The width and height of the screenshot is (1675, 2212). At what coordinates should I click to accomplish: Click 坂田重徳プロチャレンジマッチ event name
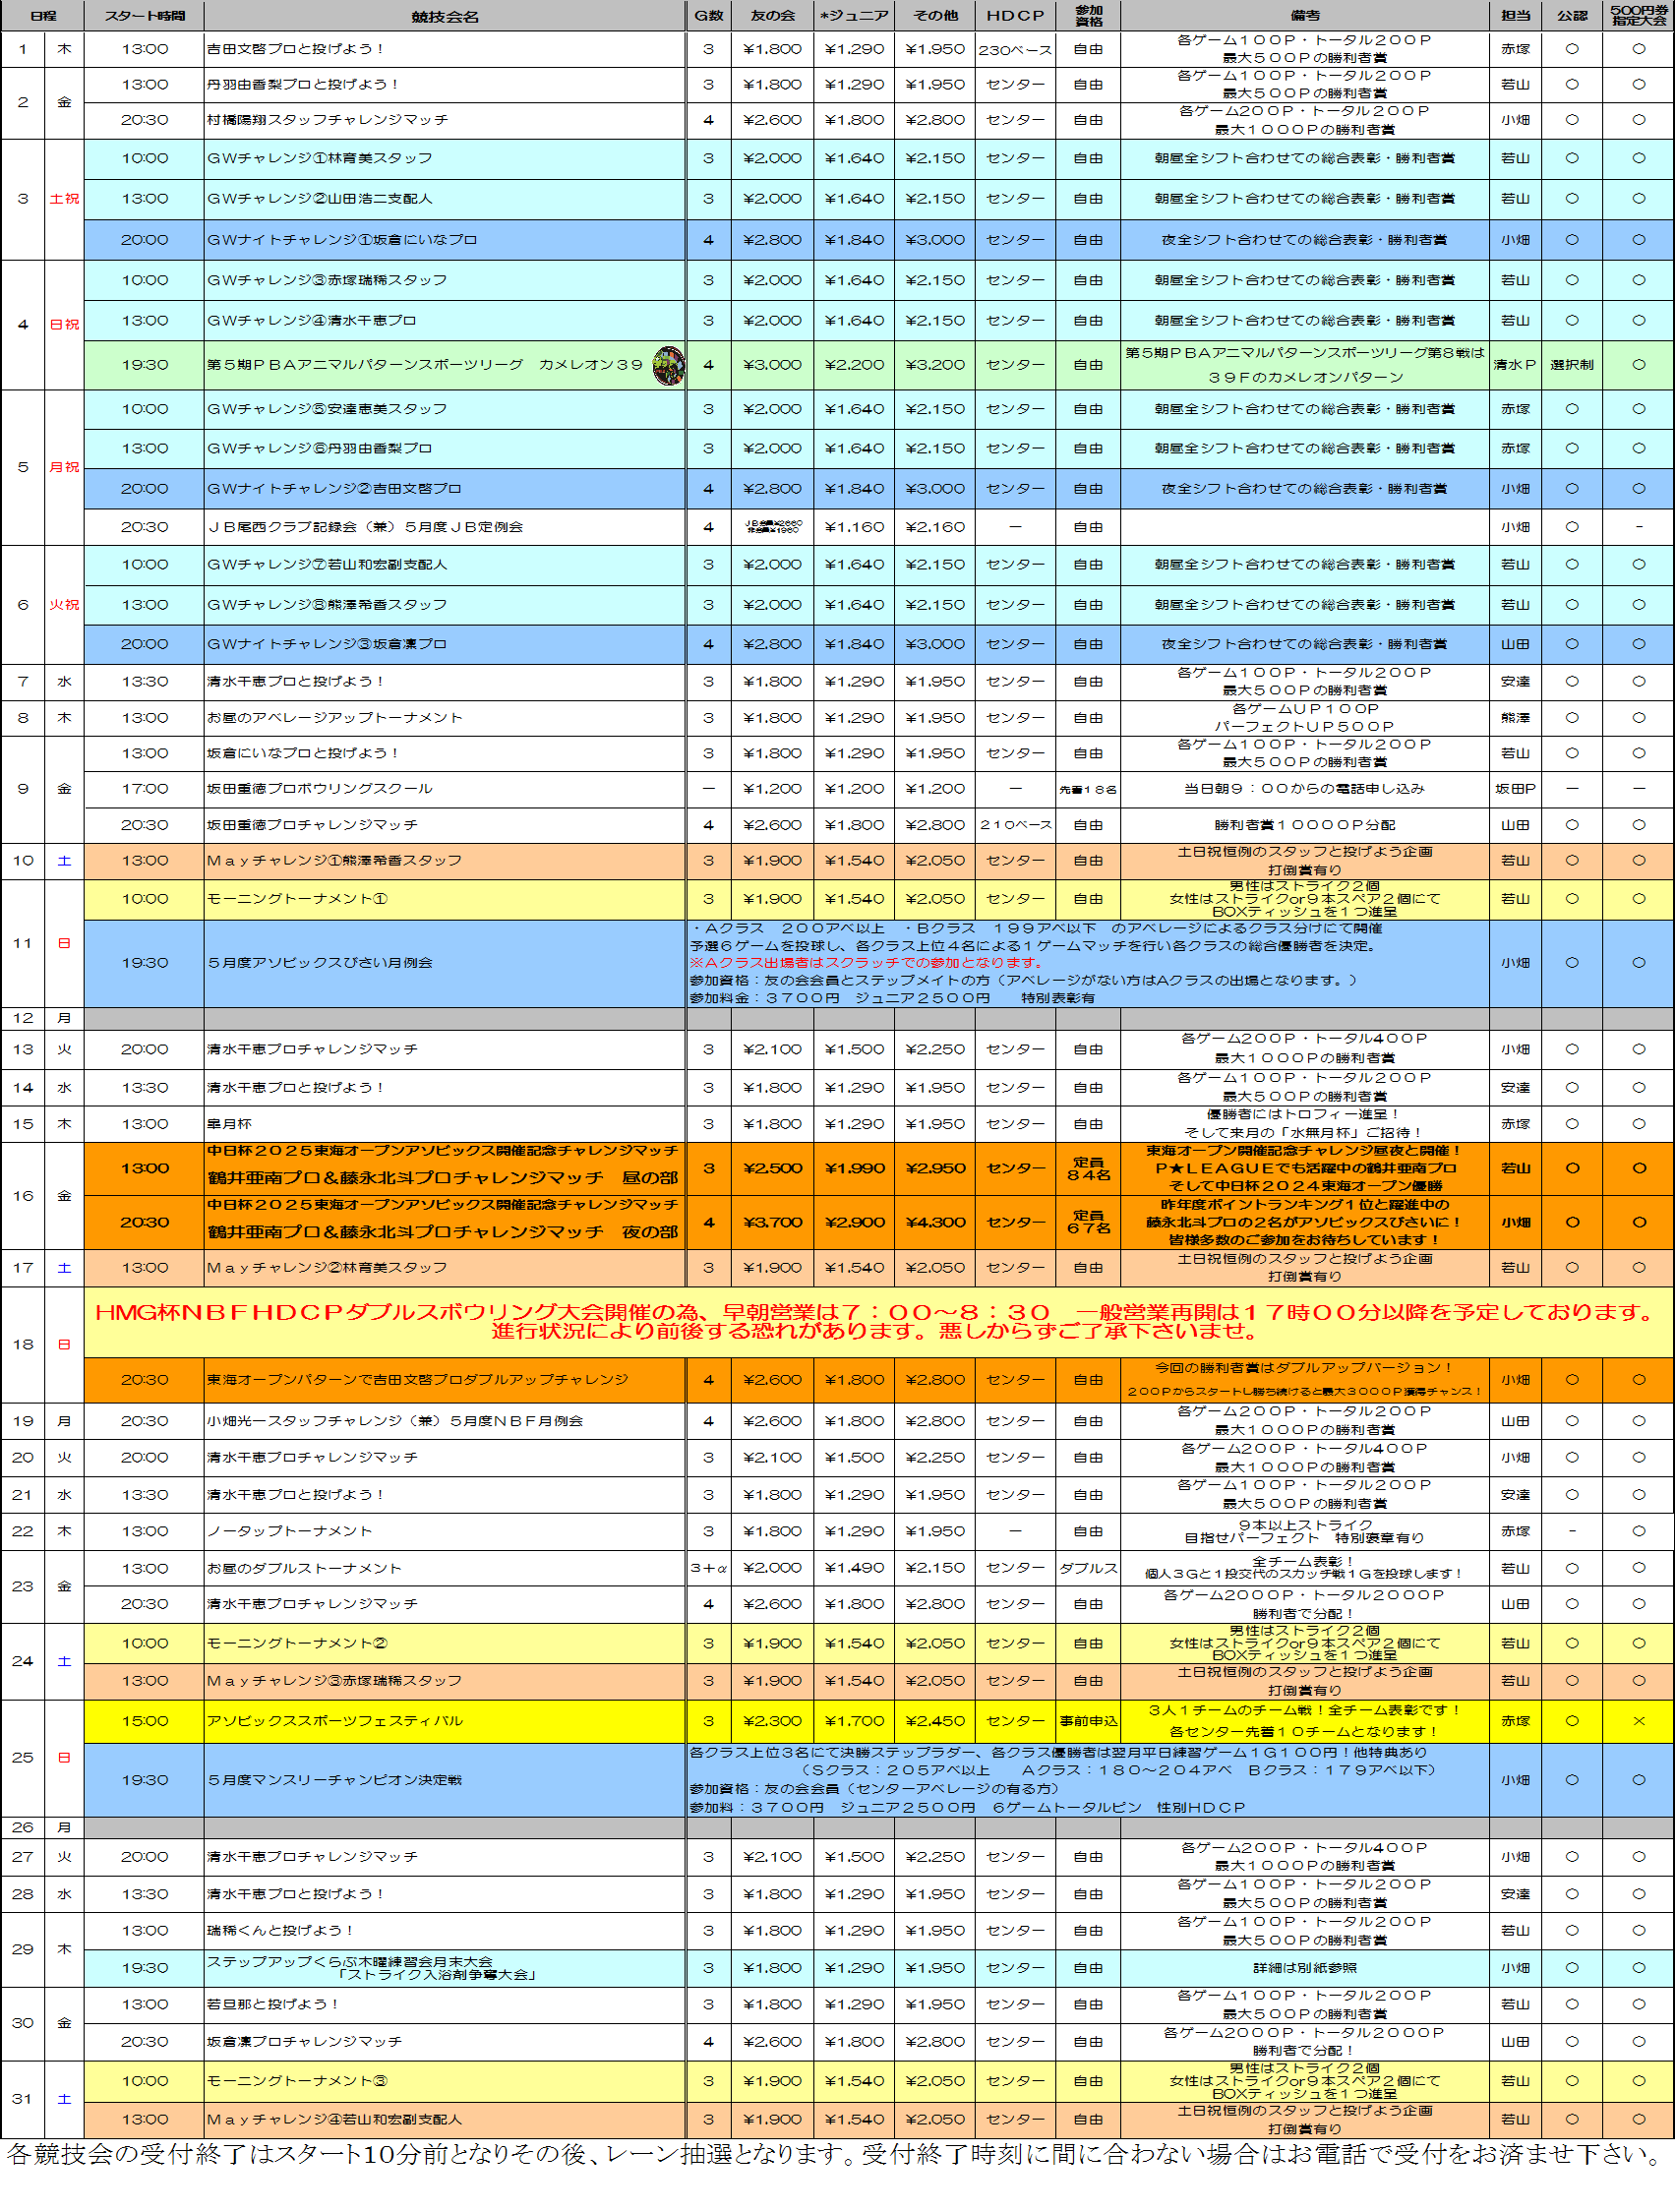pyautogui.click(x=312, y=825)
